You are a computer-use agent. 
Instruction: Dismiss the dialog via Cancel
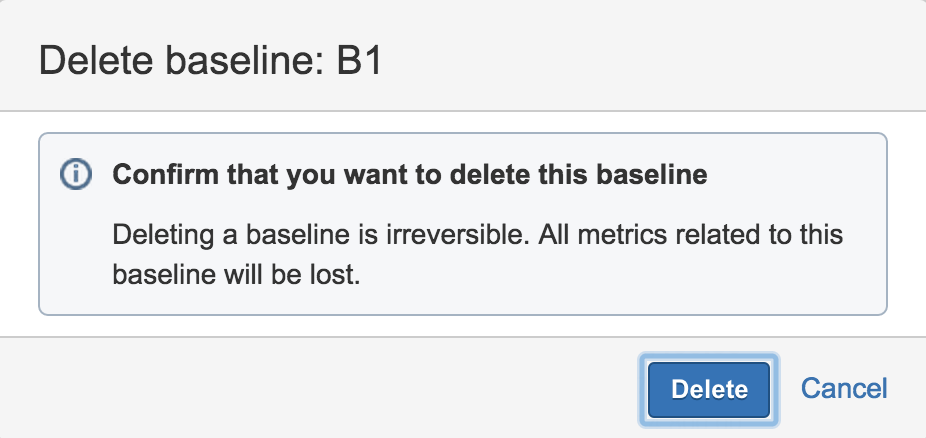[x=844, y=388]
